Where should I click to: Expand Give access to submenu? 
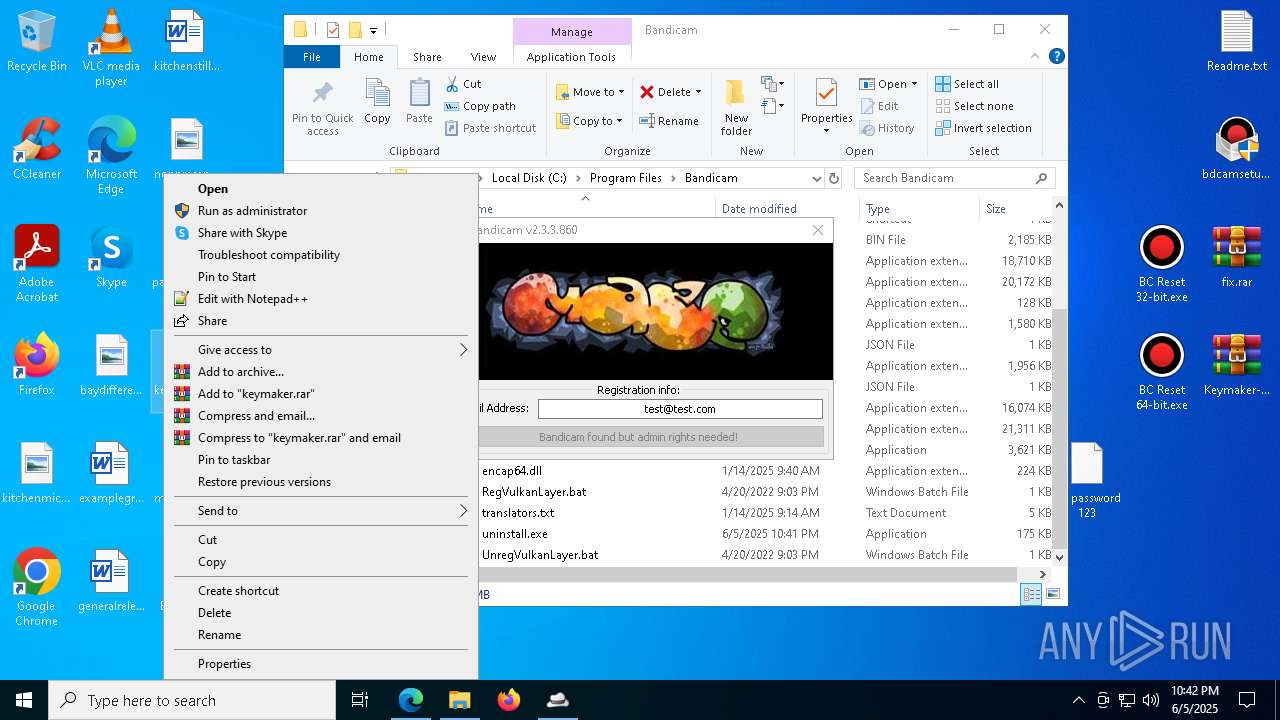point(321,350)
